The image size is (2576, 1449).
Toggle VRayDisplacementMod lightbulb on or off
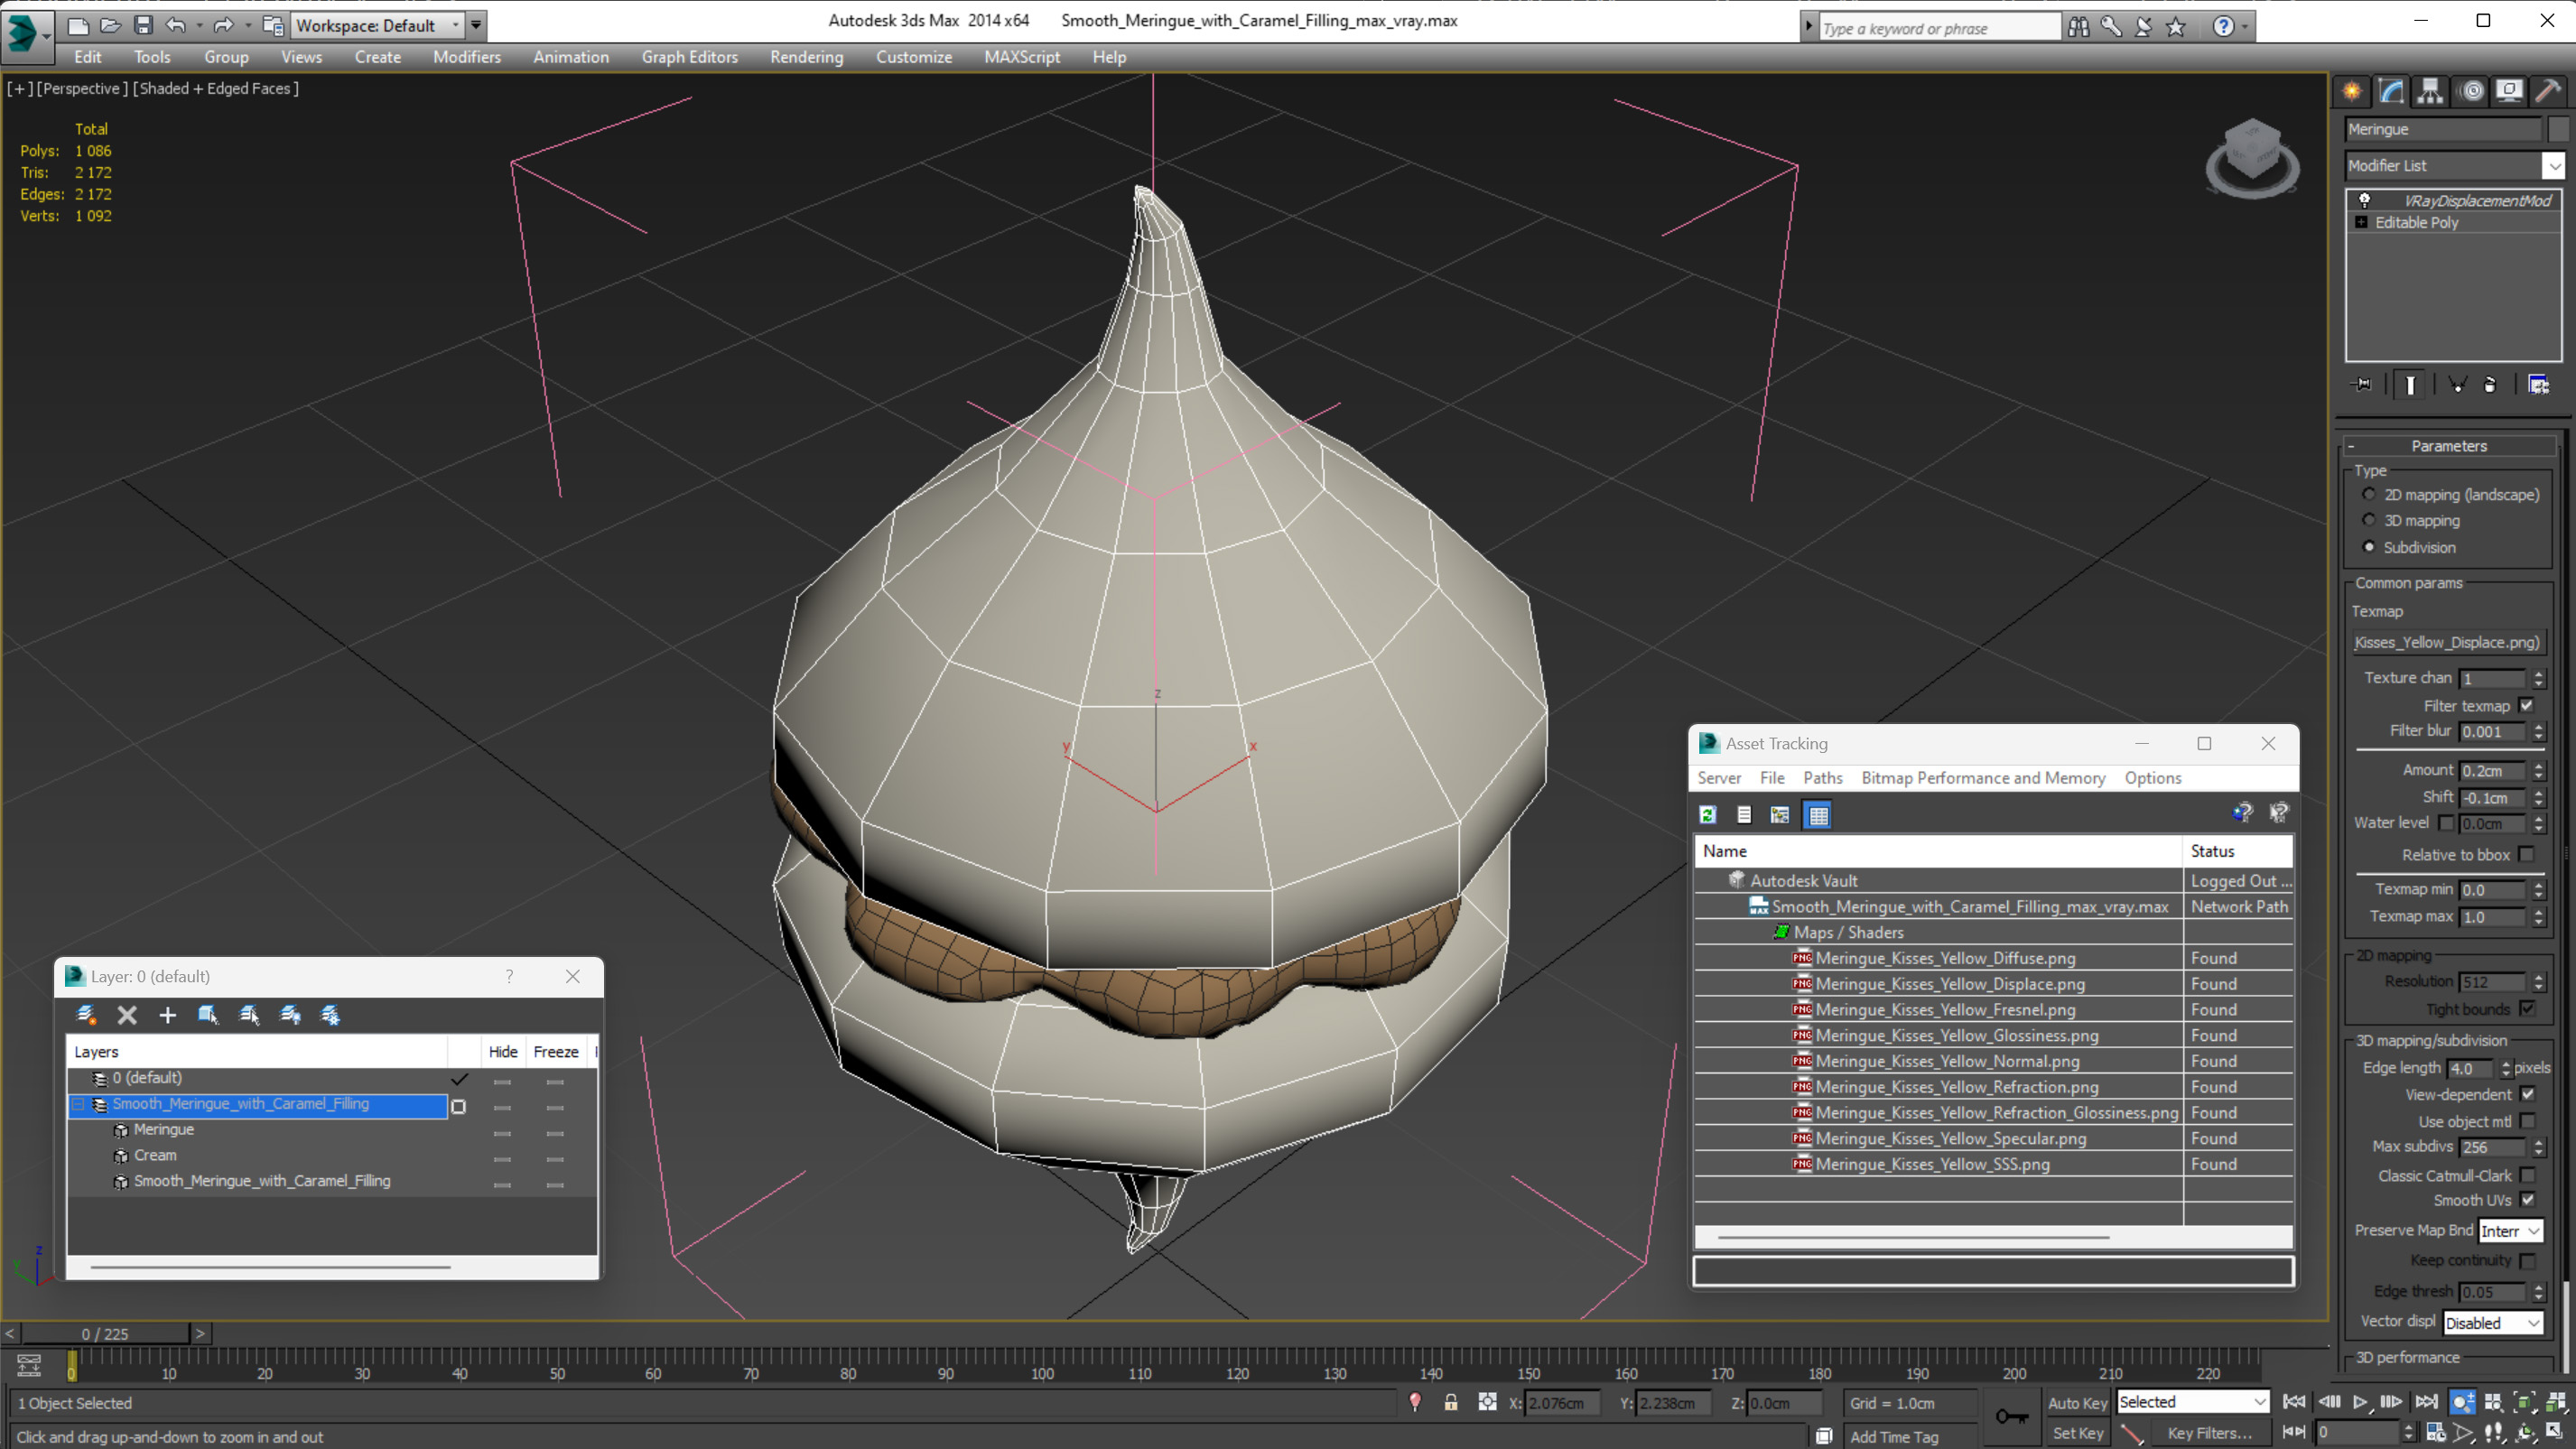[2364, 200]
